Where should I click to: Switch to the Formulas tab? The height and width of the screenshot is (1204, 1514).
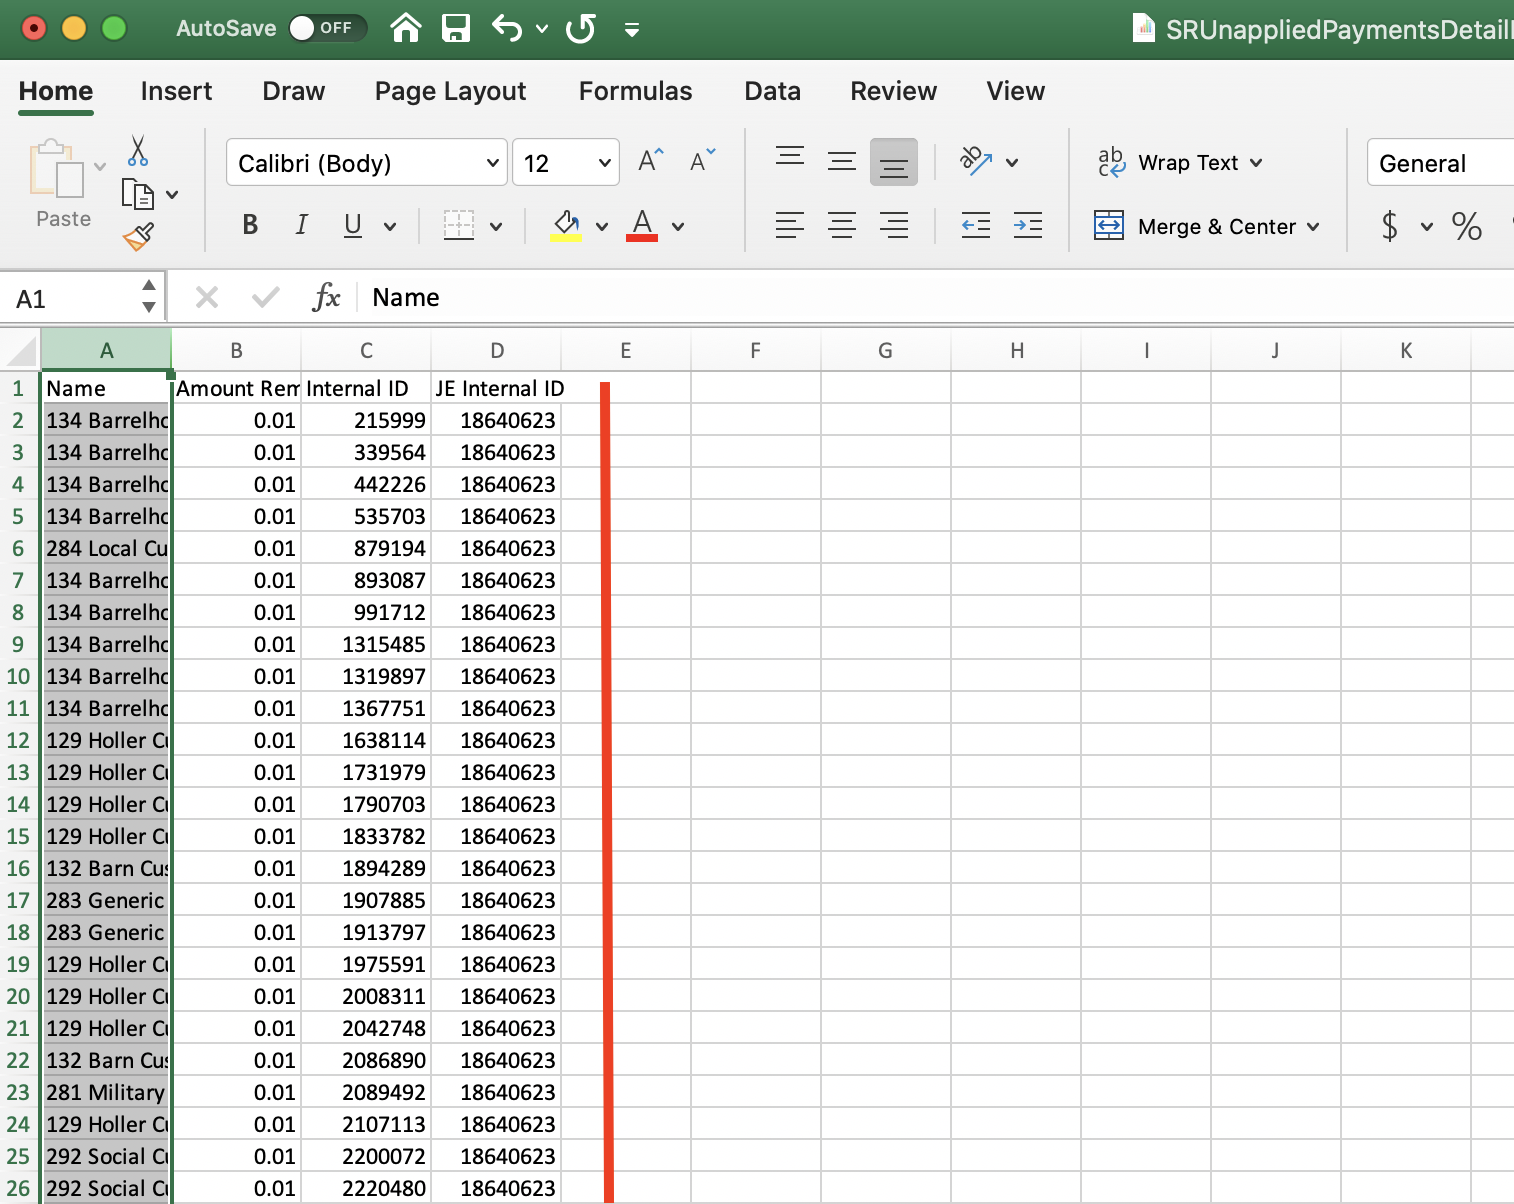point(635,91)
